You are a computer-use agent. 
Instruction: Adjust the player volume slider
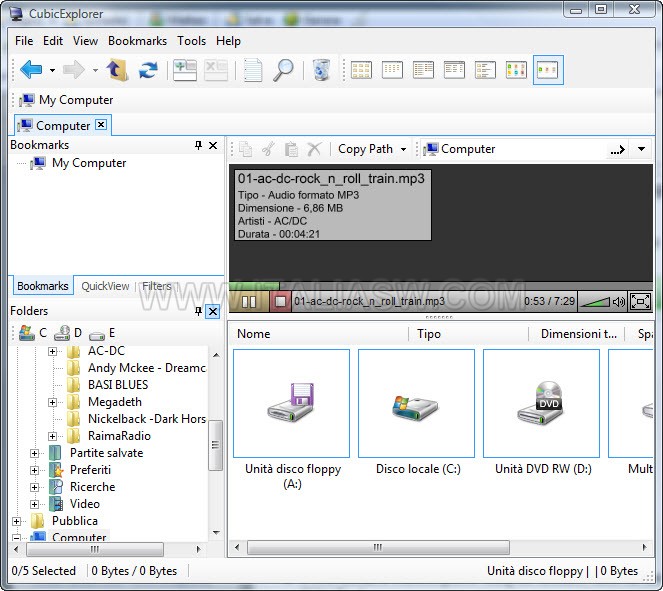[595, 302]
